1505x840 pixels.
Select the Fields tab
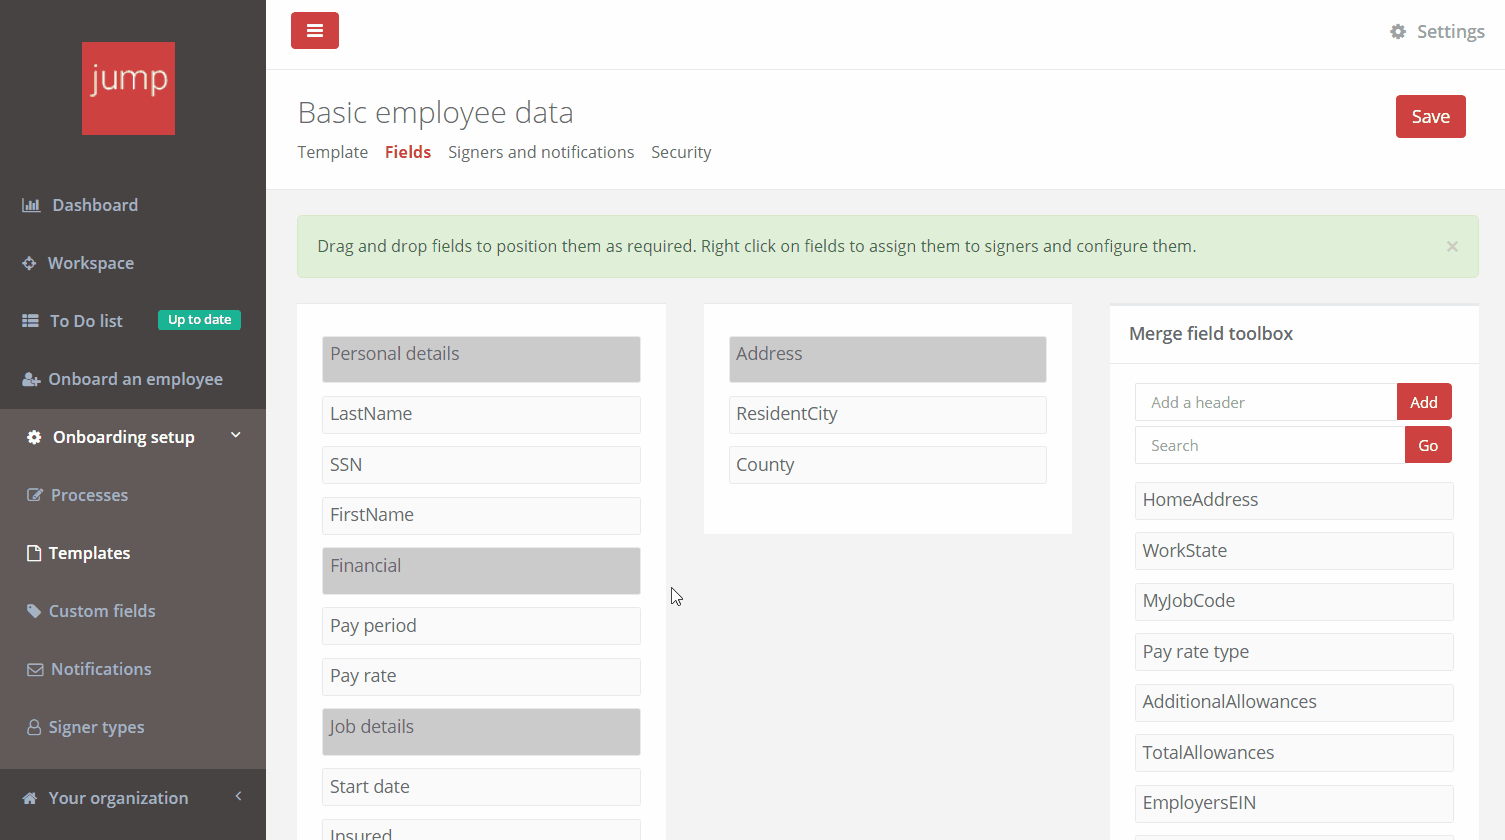[408, 152]
